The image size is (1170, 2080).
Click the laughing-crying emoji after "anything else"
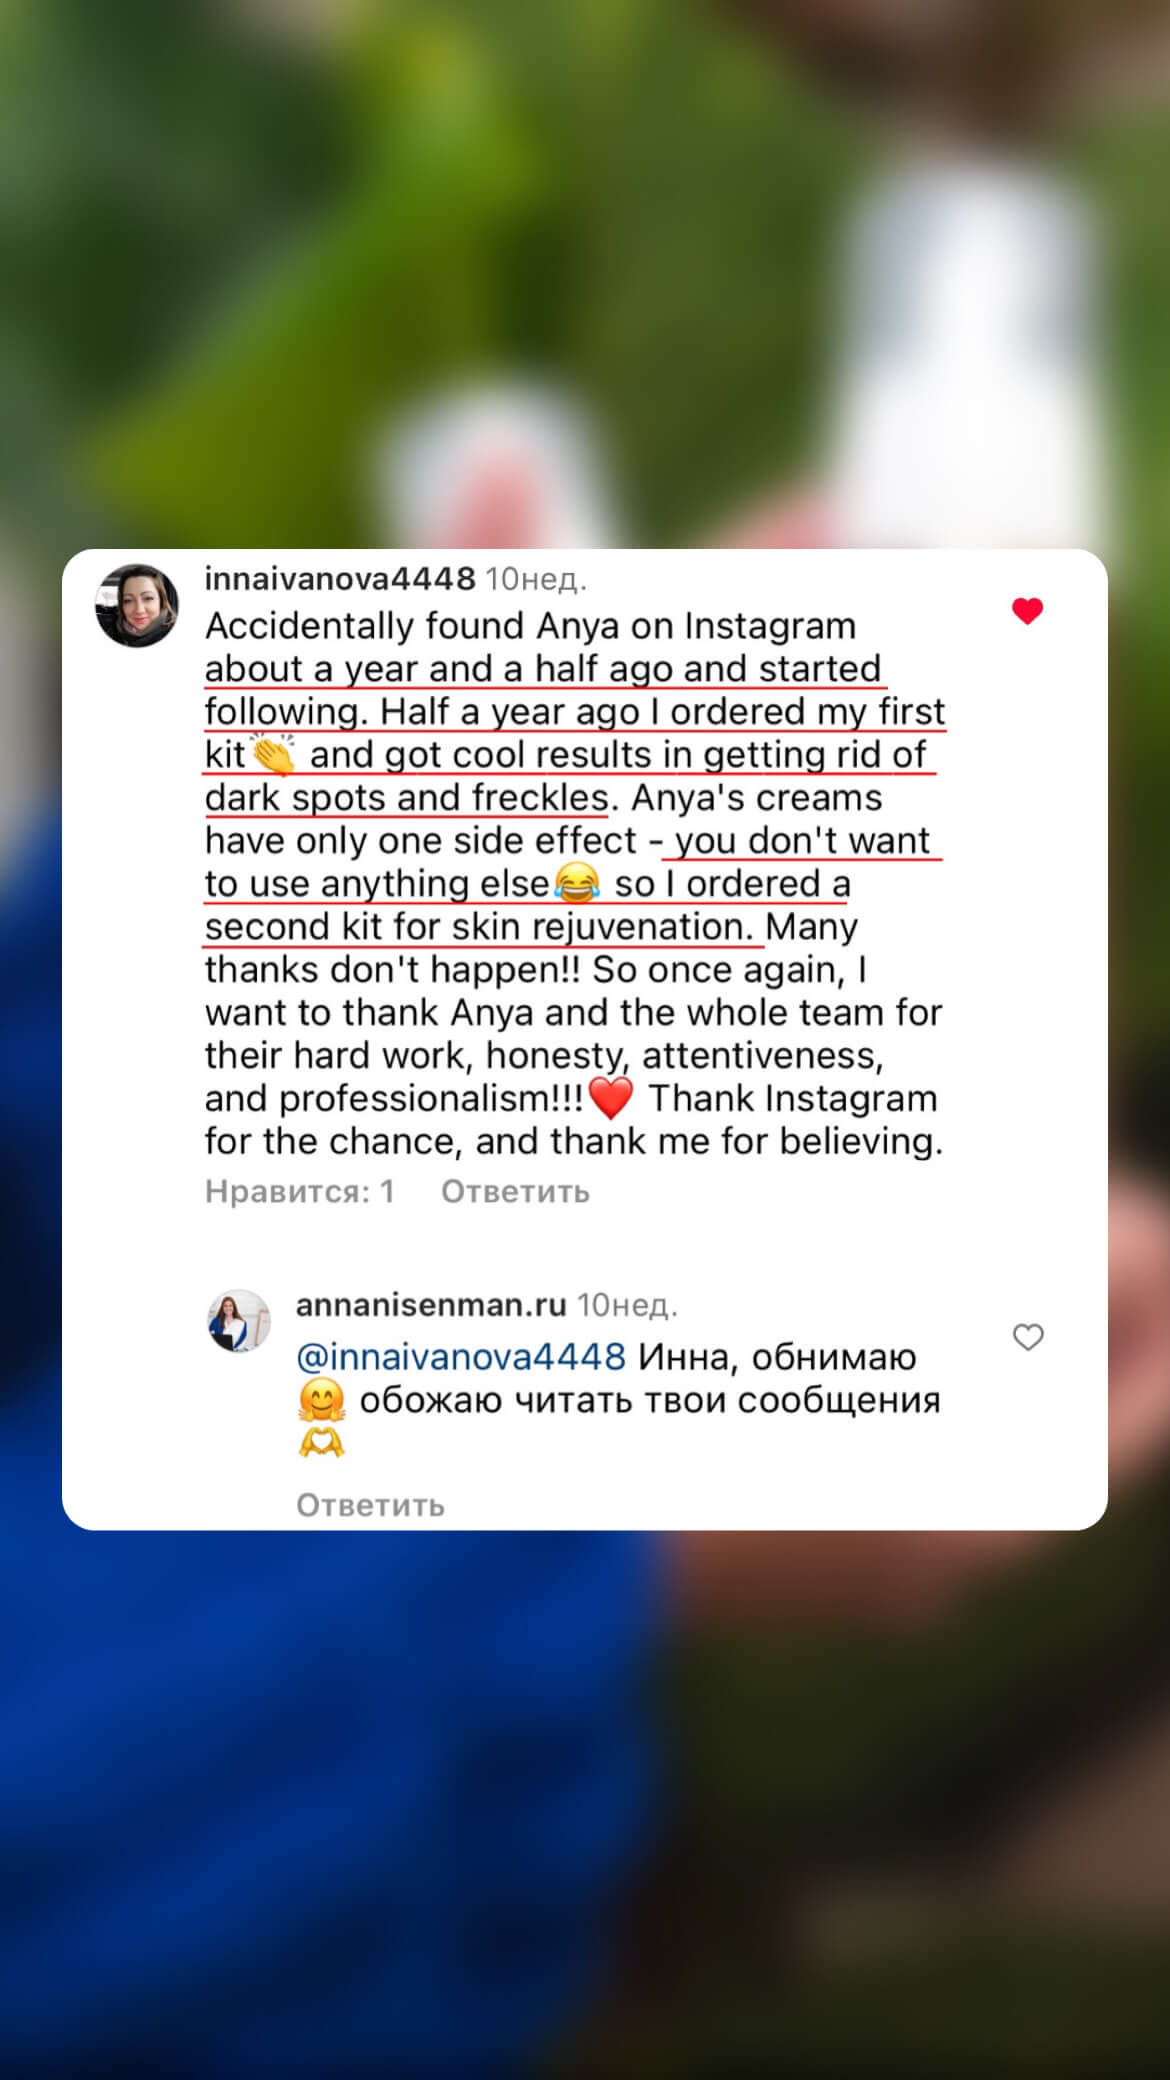(576, 884)
